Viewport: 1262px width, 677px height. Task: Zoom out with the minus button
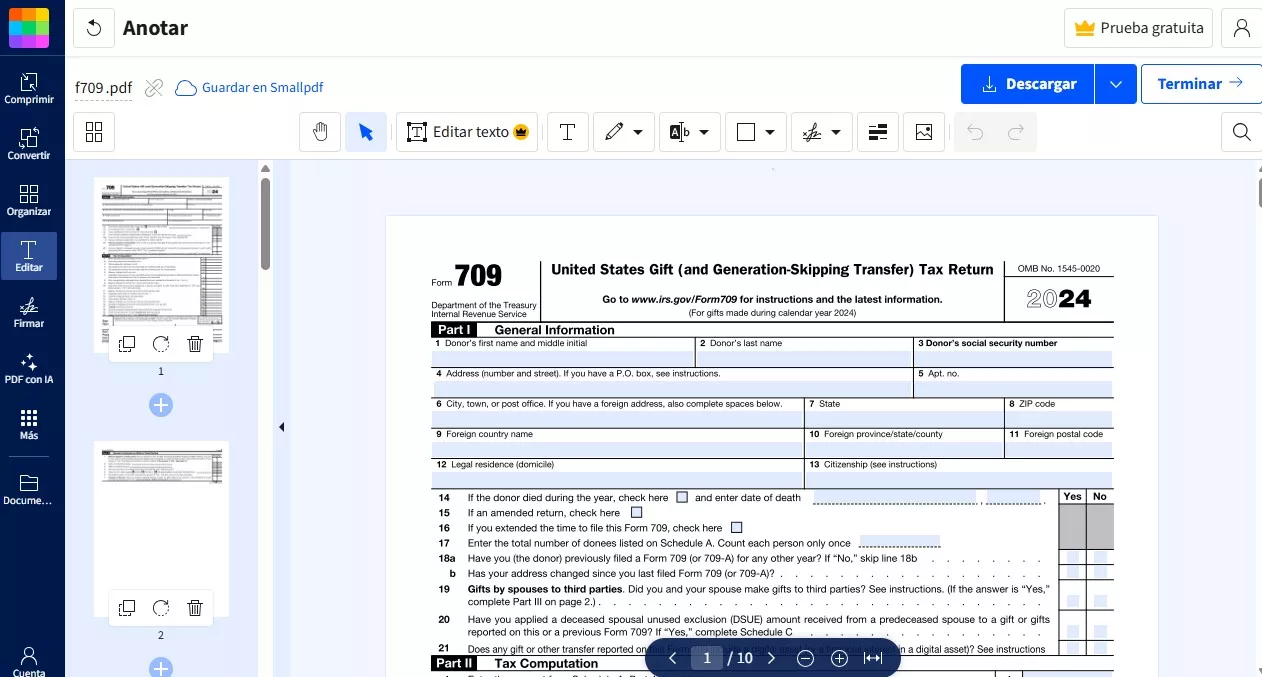click(x=805, y=658)
